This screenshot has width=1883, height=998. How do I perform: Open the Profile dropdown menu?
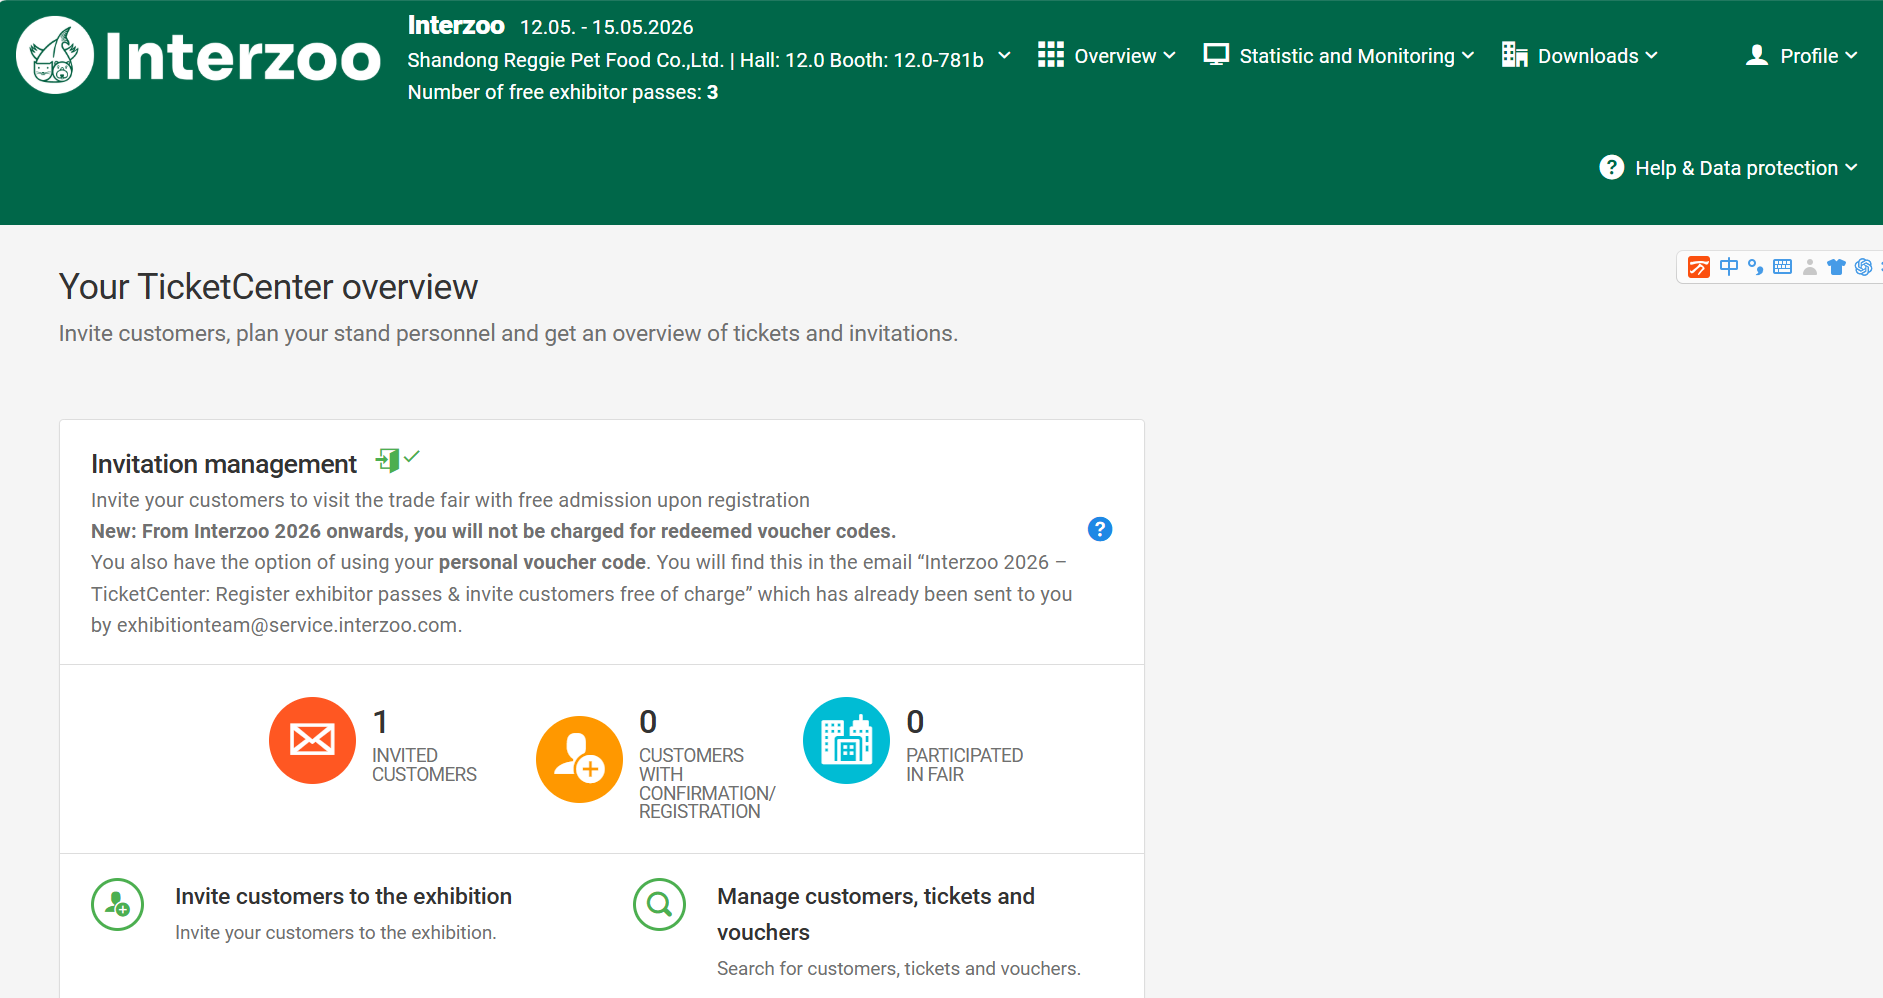tap(1801, 56)
